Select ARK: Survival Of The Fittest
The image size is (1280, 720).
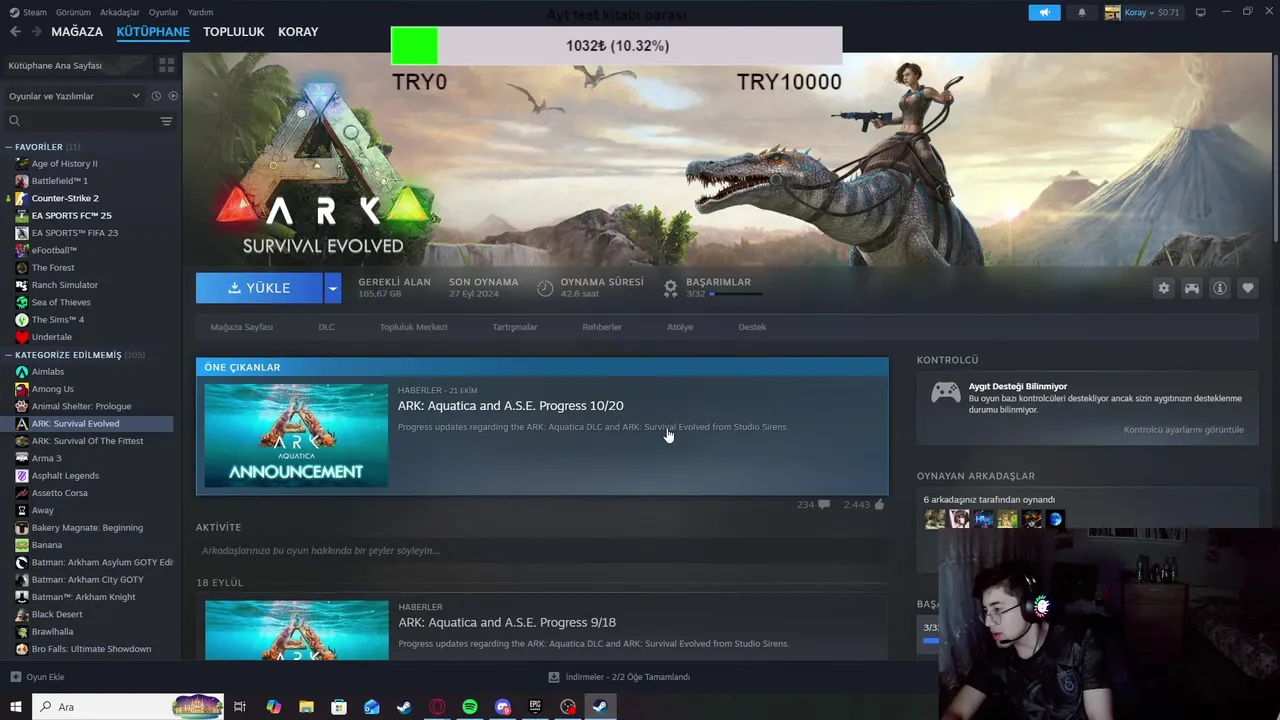coord(87,441)
